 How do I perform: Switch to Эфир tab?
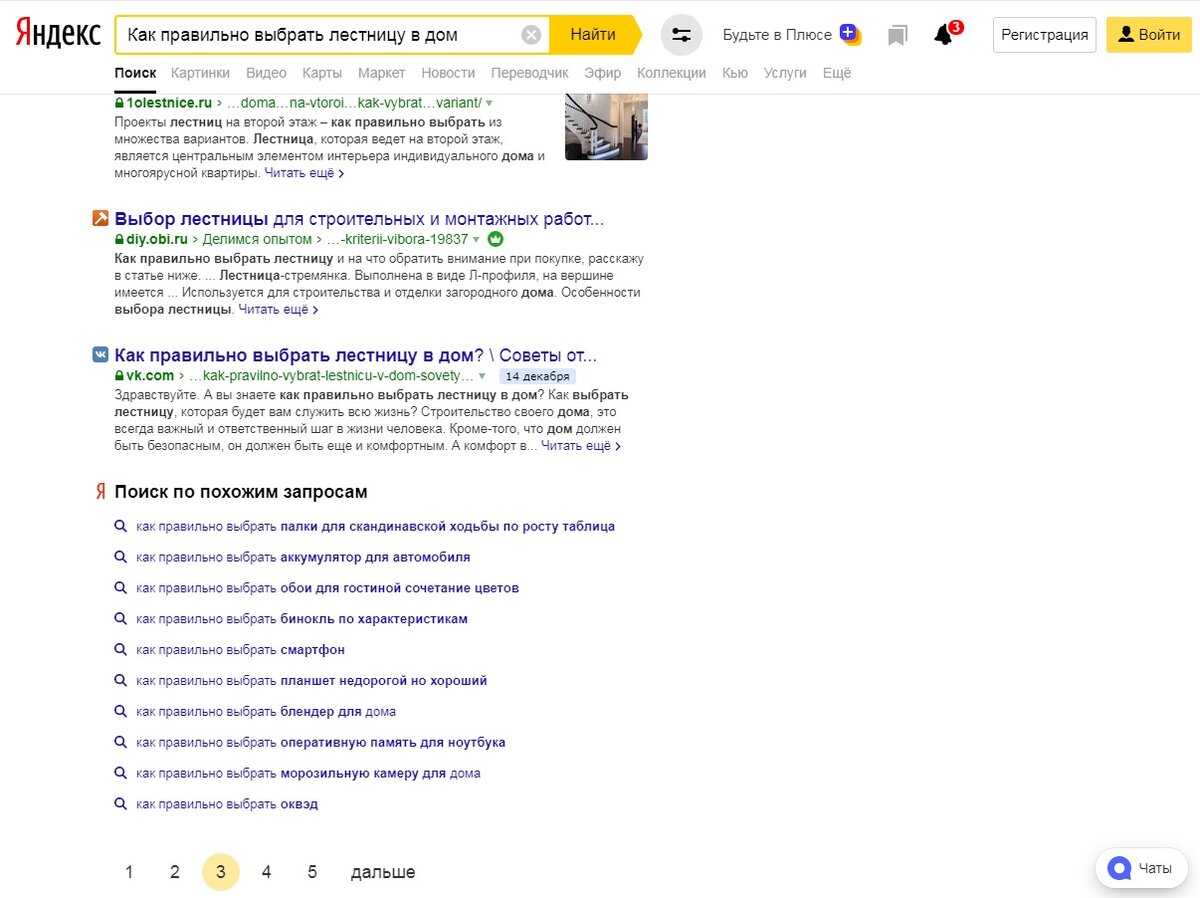(x=603, y=73)
